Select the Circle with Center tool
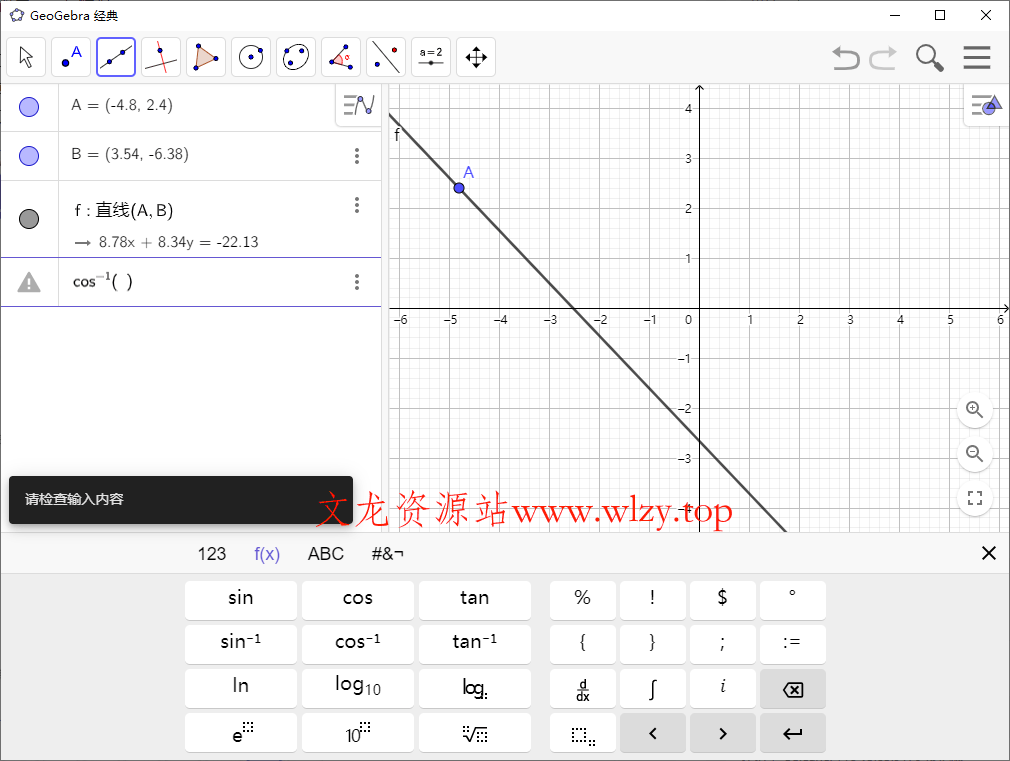The image size is (1010, 761). click(x=251, y=57)
